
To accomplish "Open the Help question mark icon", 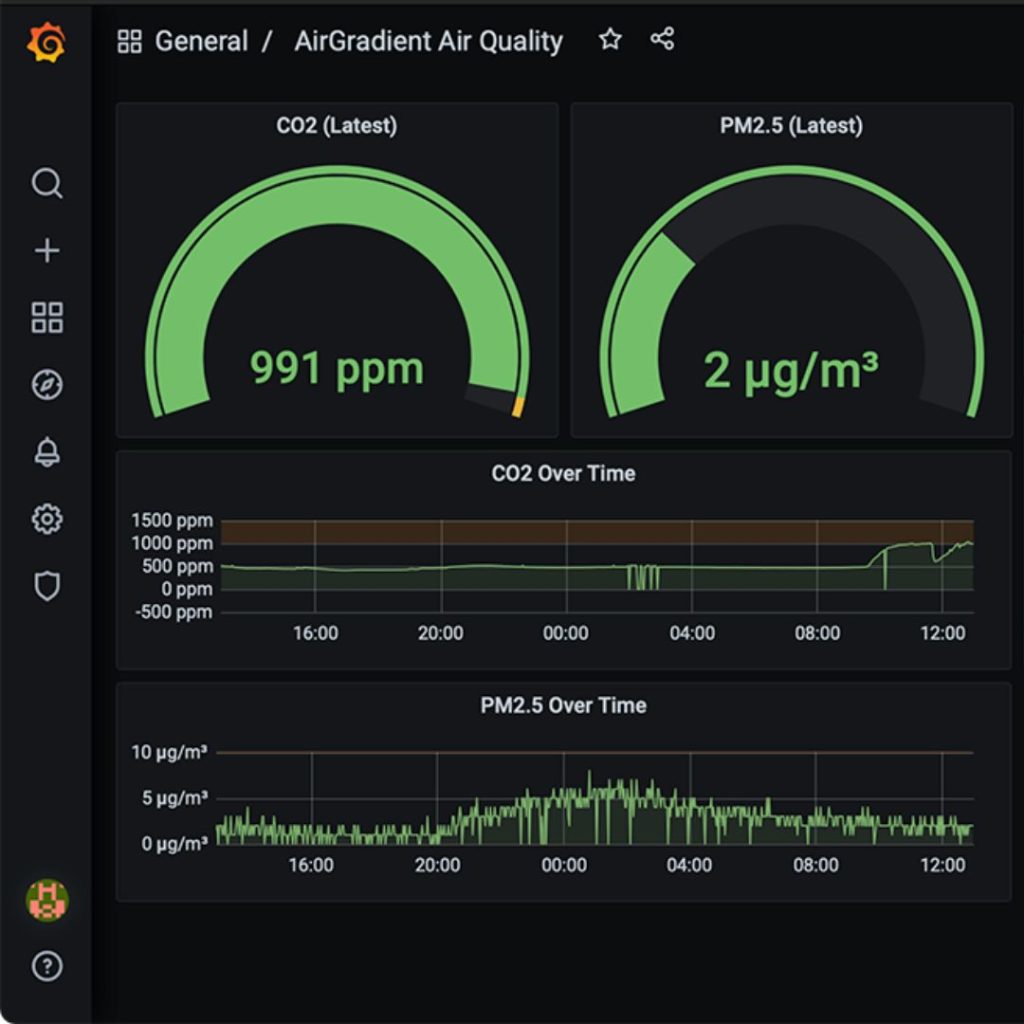I will click(47, 966).
